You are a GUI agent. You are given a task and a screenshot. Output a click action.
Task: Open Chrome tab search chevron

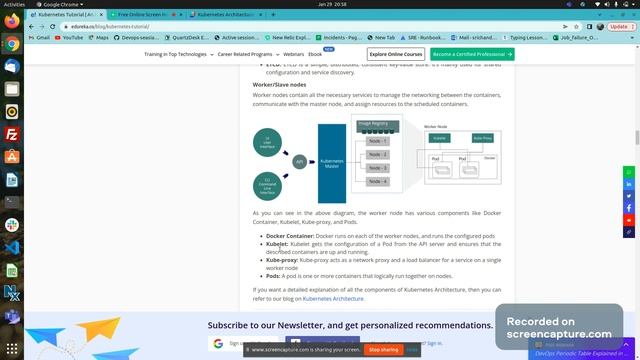[x=599, y=15]
